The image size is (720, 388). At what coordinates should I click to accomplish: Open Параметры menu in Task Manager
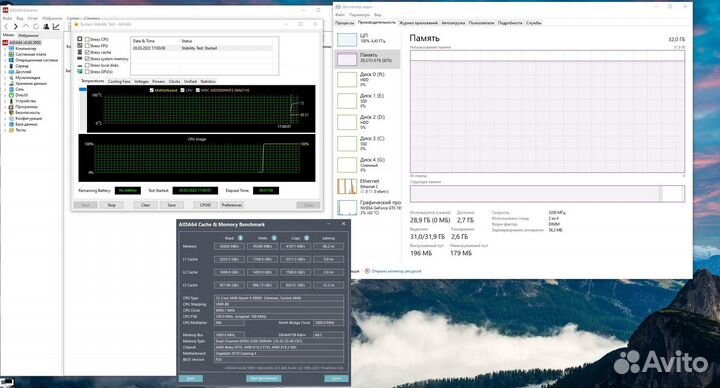click(359, 15)
